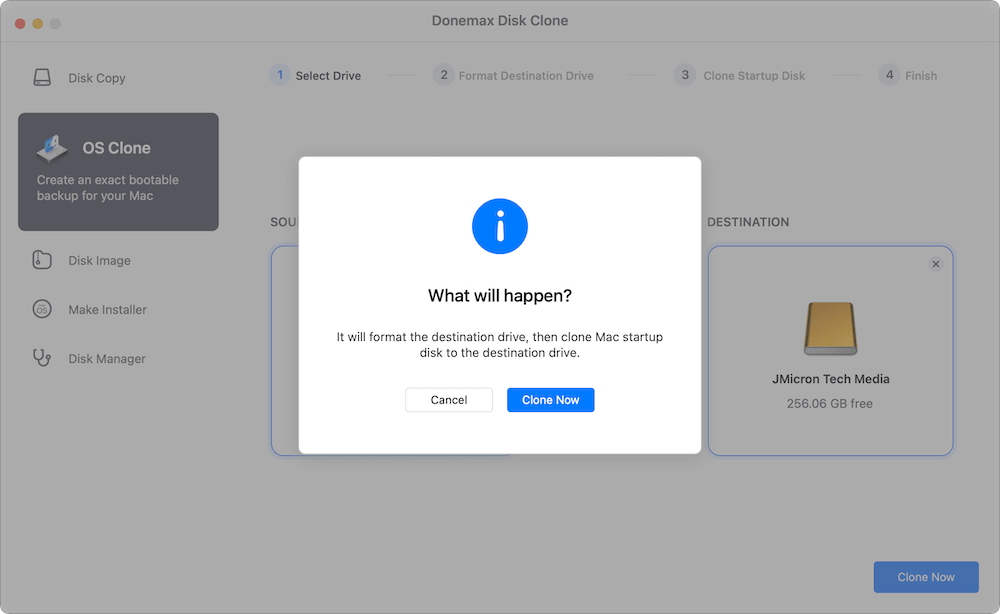Open Disk Copy in sidebar
1000x614 pixels.
coord(97,78)
